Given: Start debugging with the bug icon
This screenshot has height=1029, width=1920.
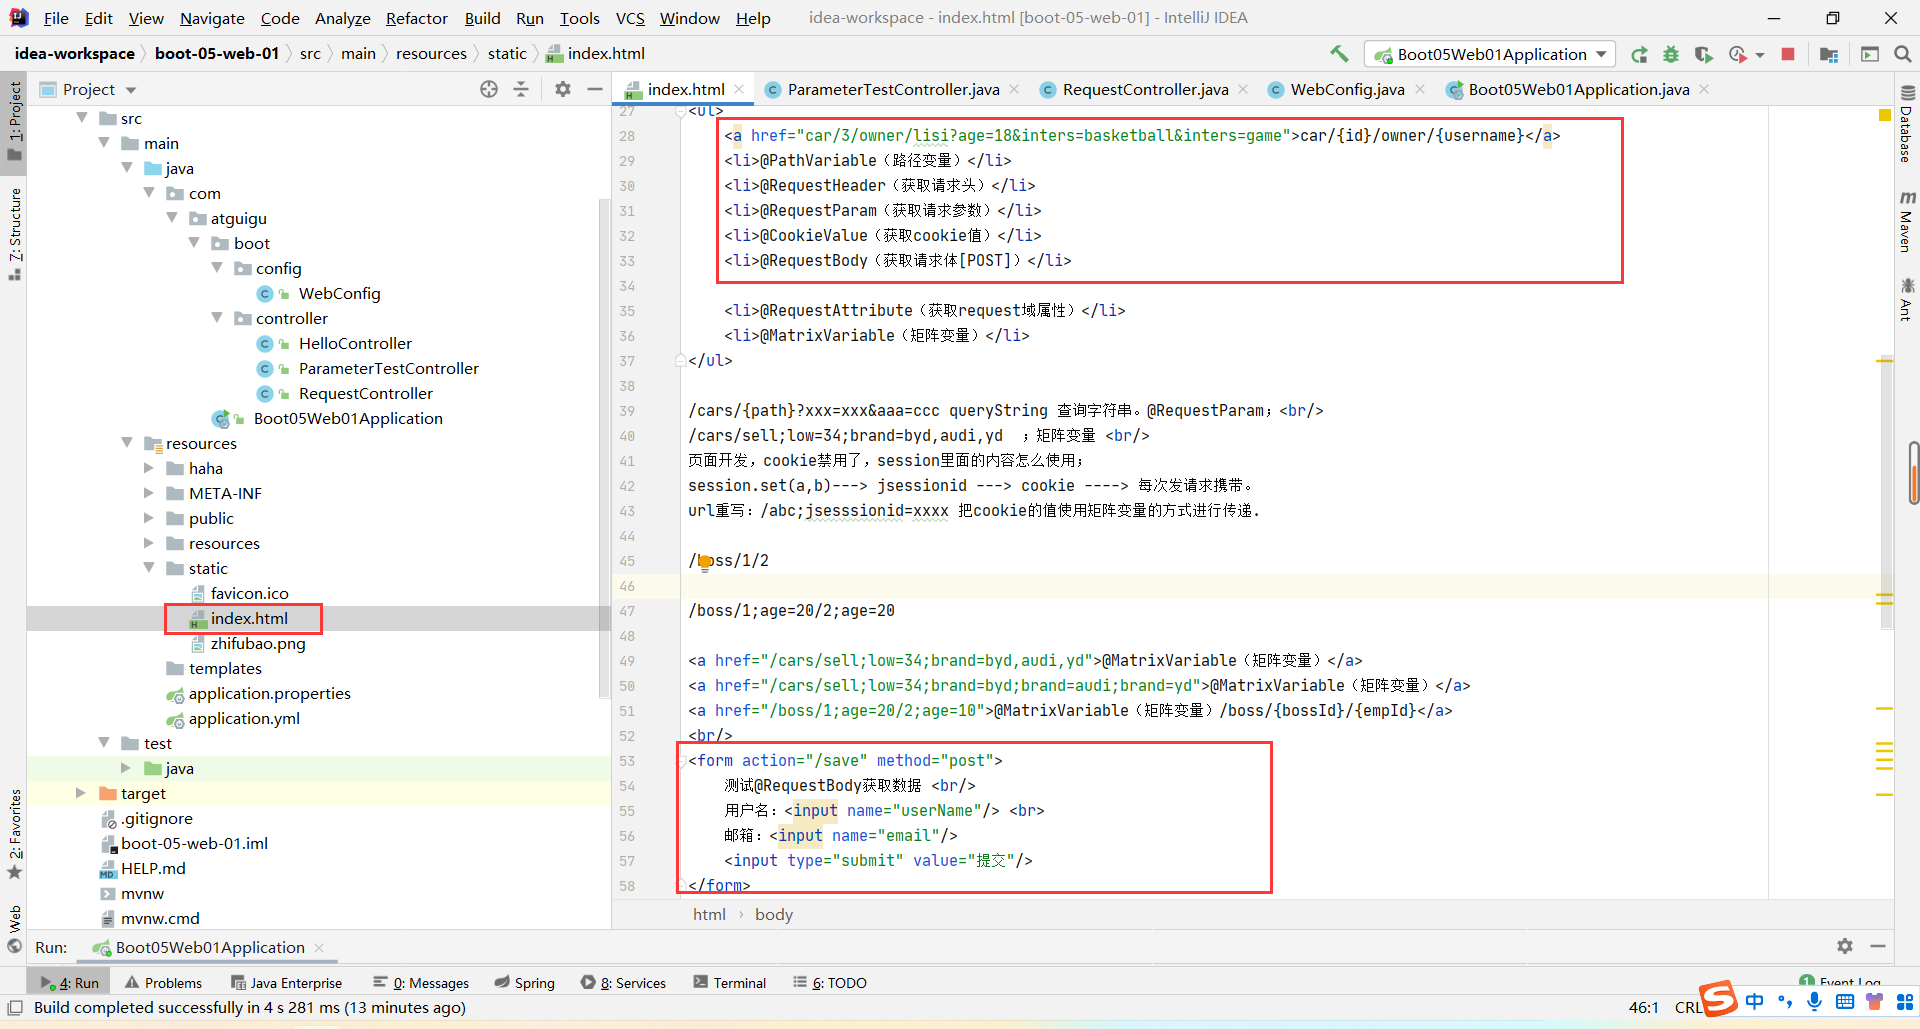Looking at the screenshot, I should pos(1671,55).
